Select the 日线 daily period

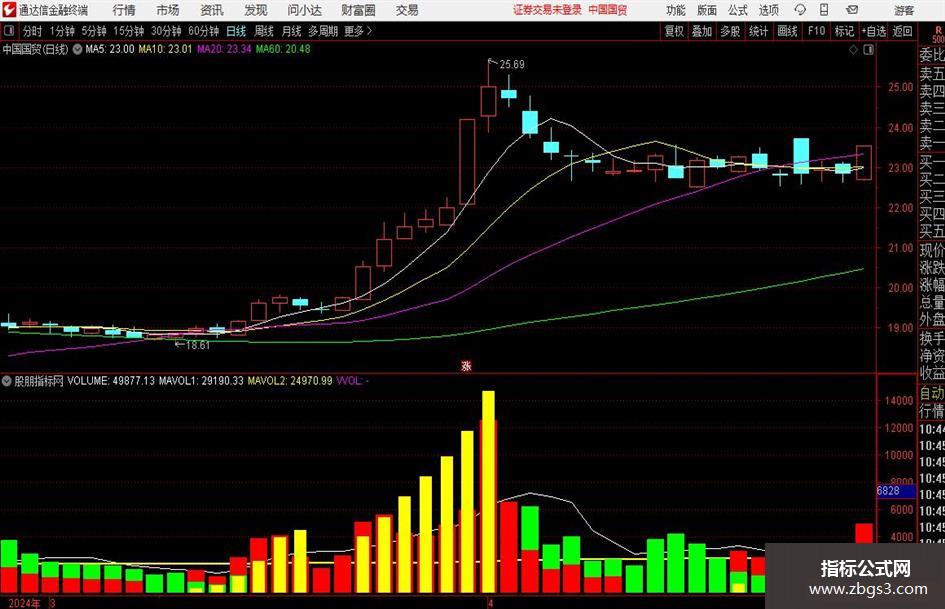pyautogui.click(x=236, y=31)
